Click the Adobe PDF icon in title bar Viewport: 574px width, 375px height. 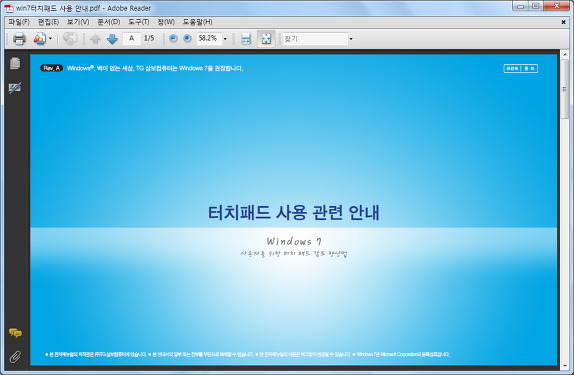[9, 8]
